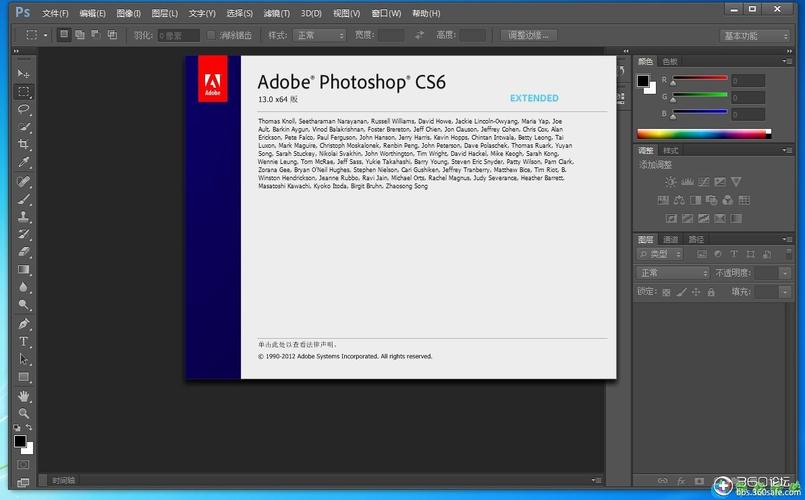
Task: Click the legal notice link on splash screen
Action: (x=298, y=344)
